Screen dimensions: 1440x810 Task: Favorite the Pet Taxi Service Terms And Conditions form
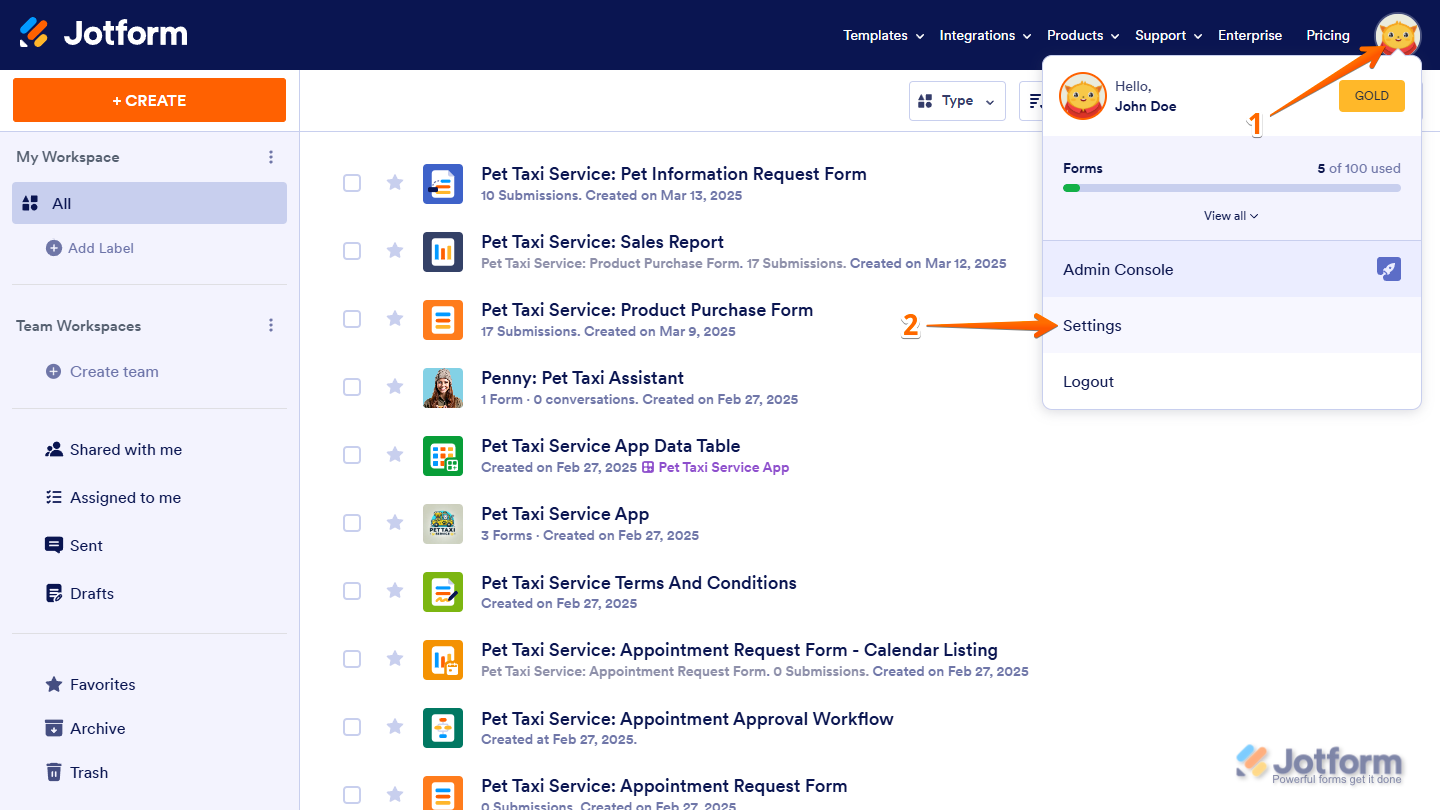click(x=394, y=591)
